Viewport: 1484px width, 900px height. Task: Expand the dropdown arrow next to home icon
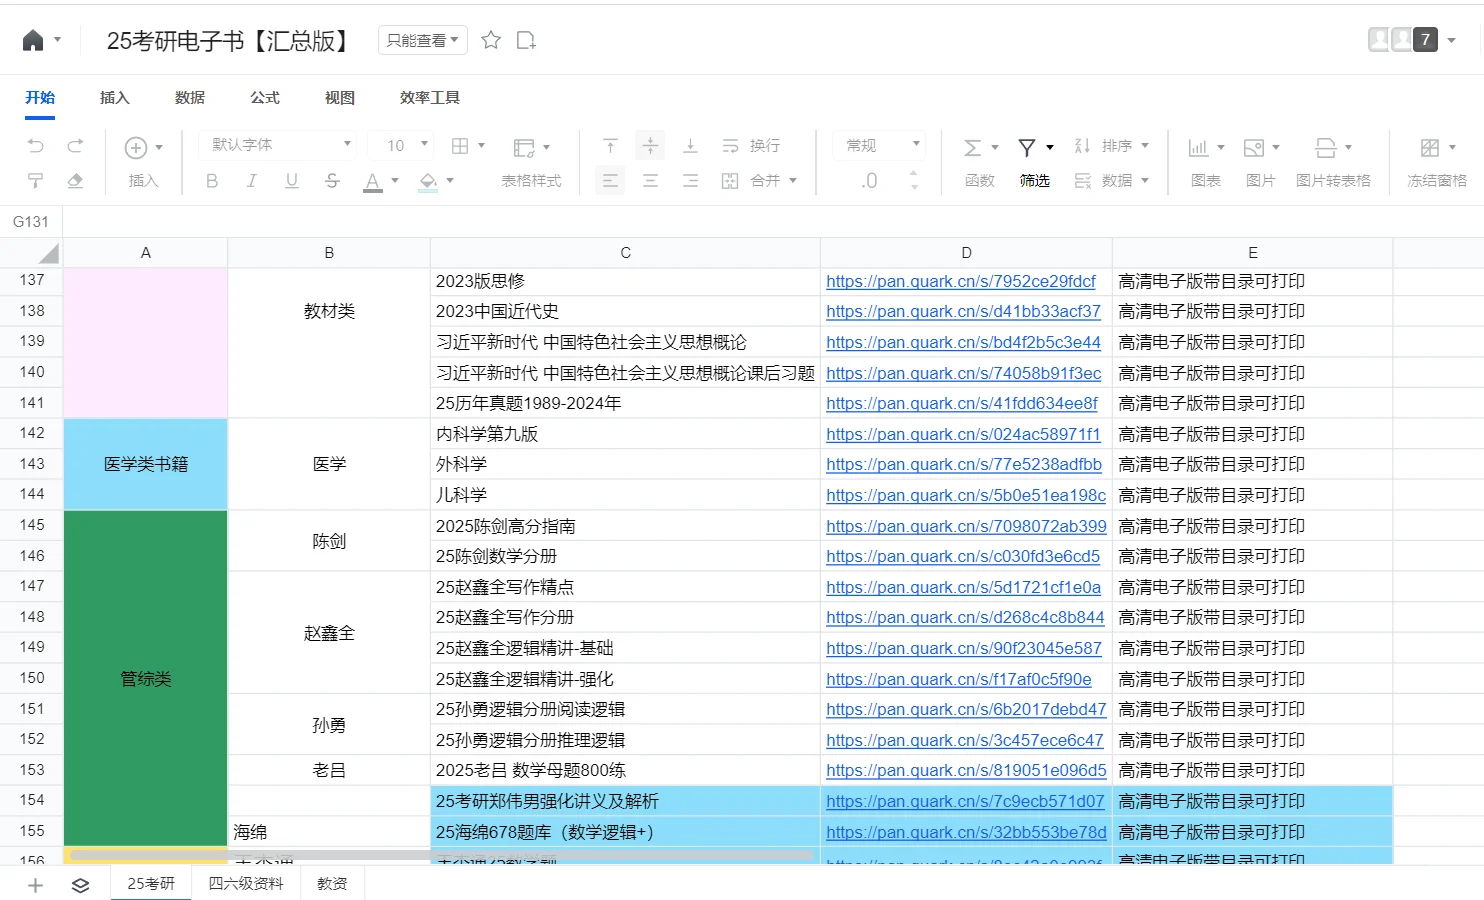coord(57,40)
